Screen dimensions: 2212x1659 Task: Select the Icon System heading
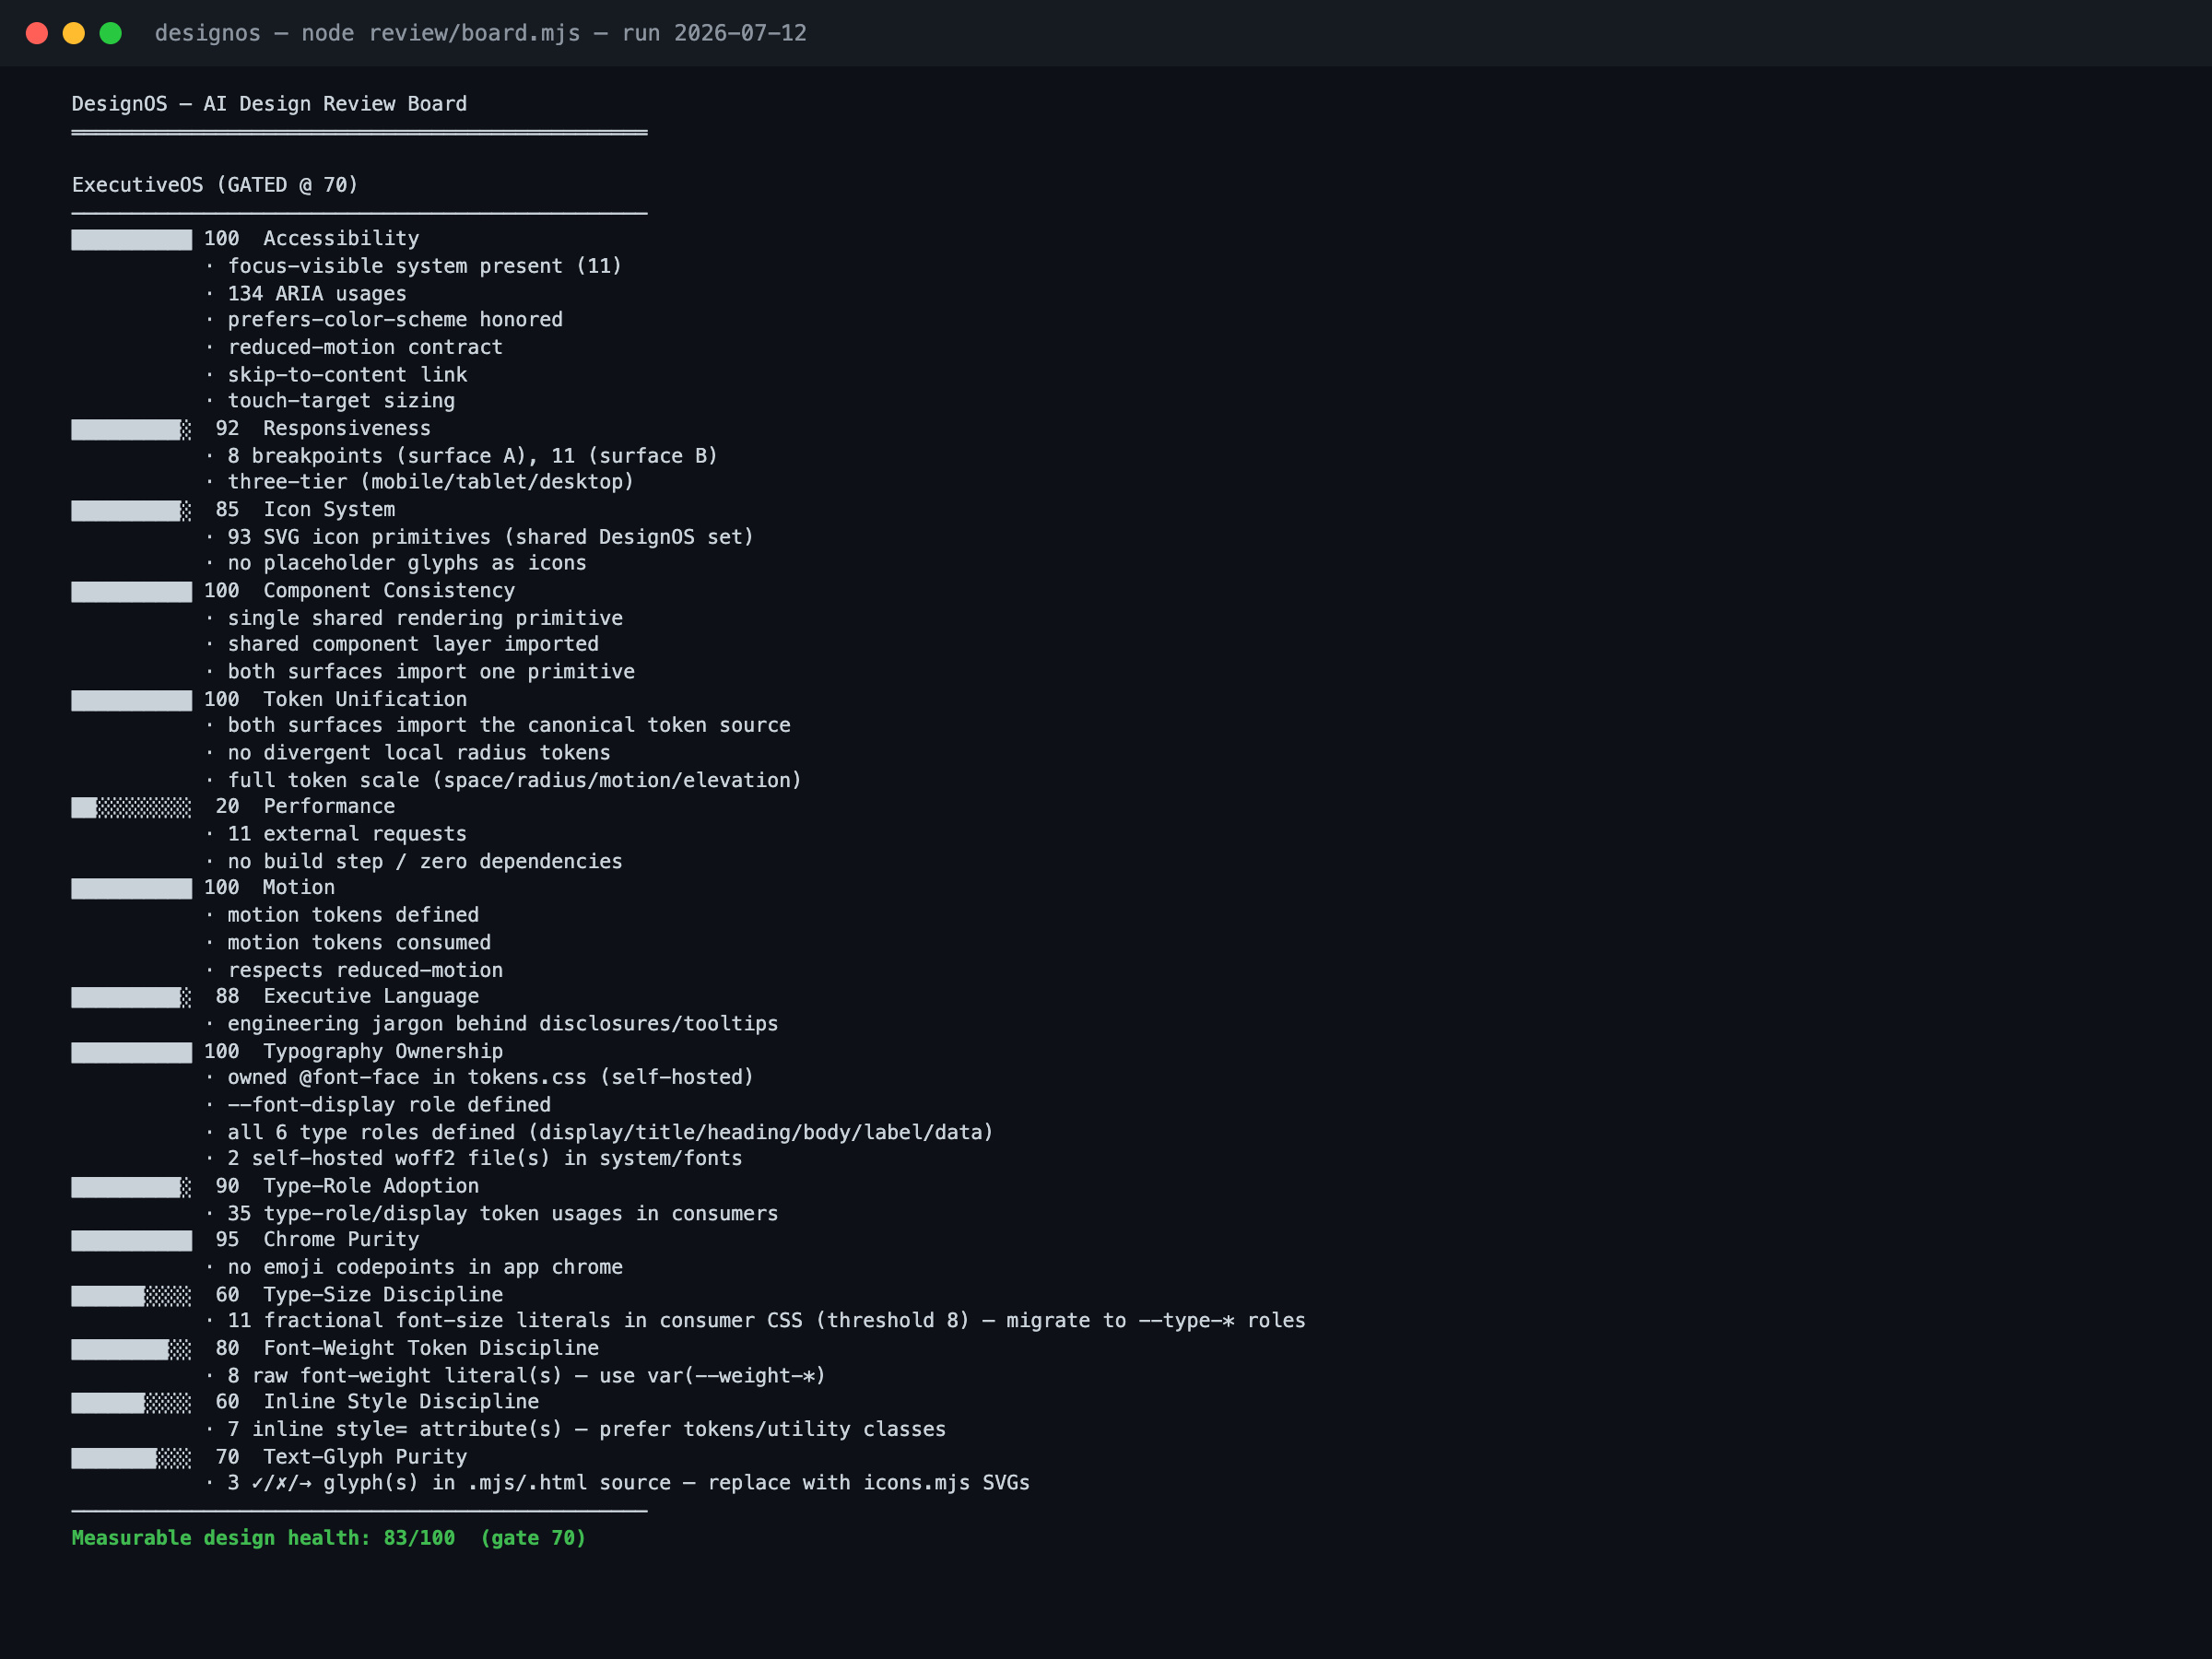tap(329, 510)
